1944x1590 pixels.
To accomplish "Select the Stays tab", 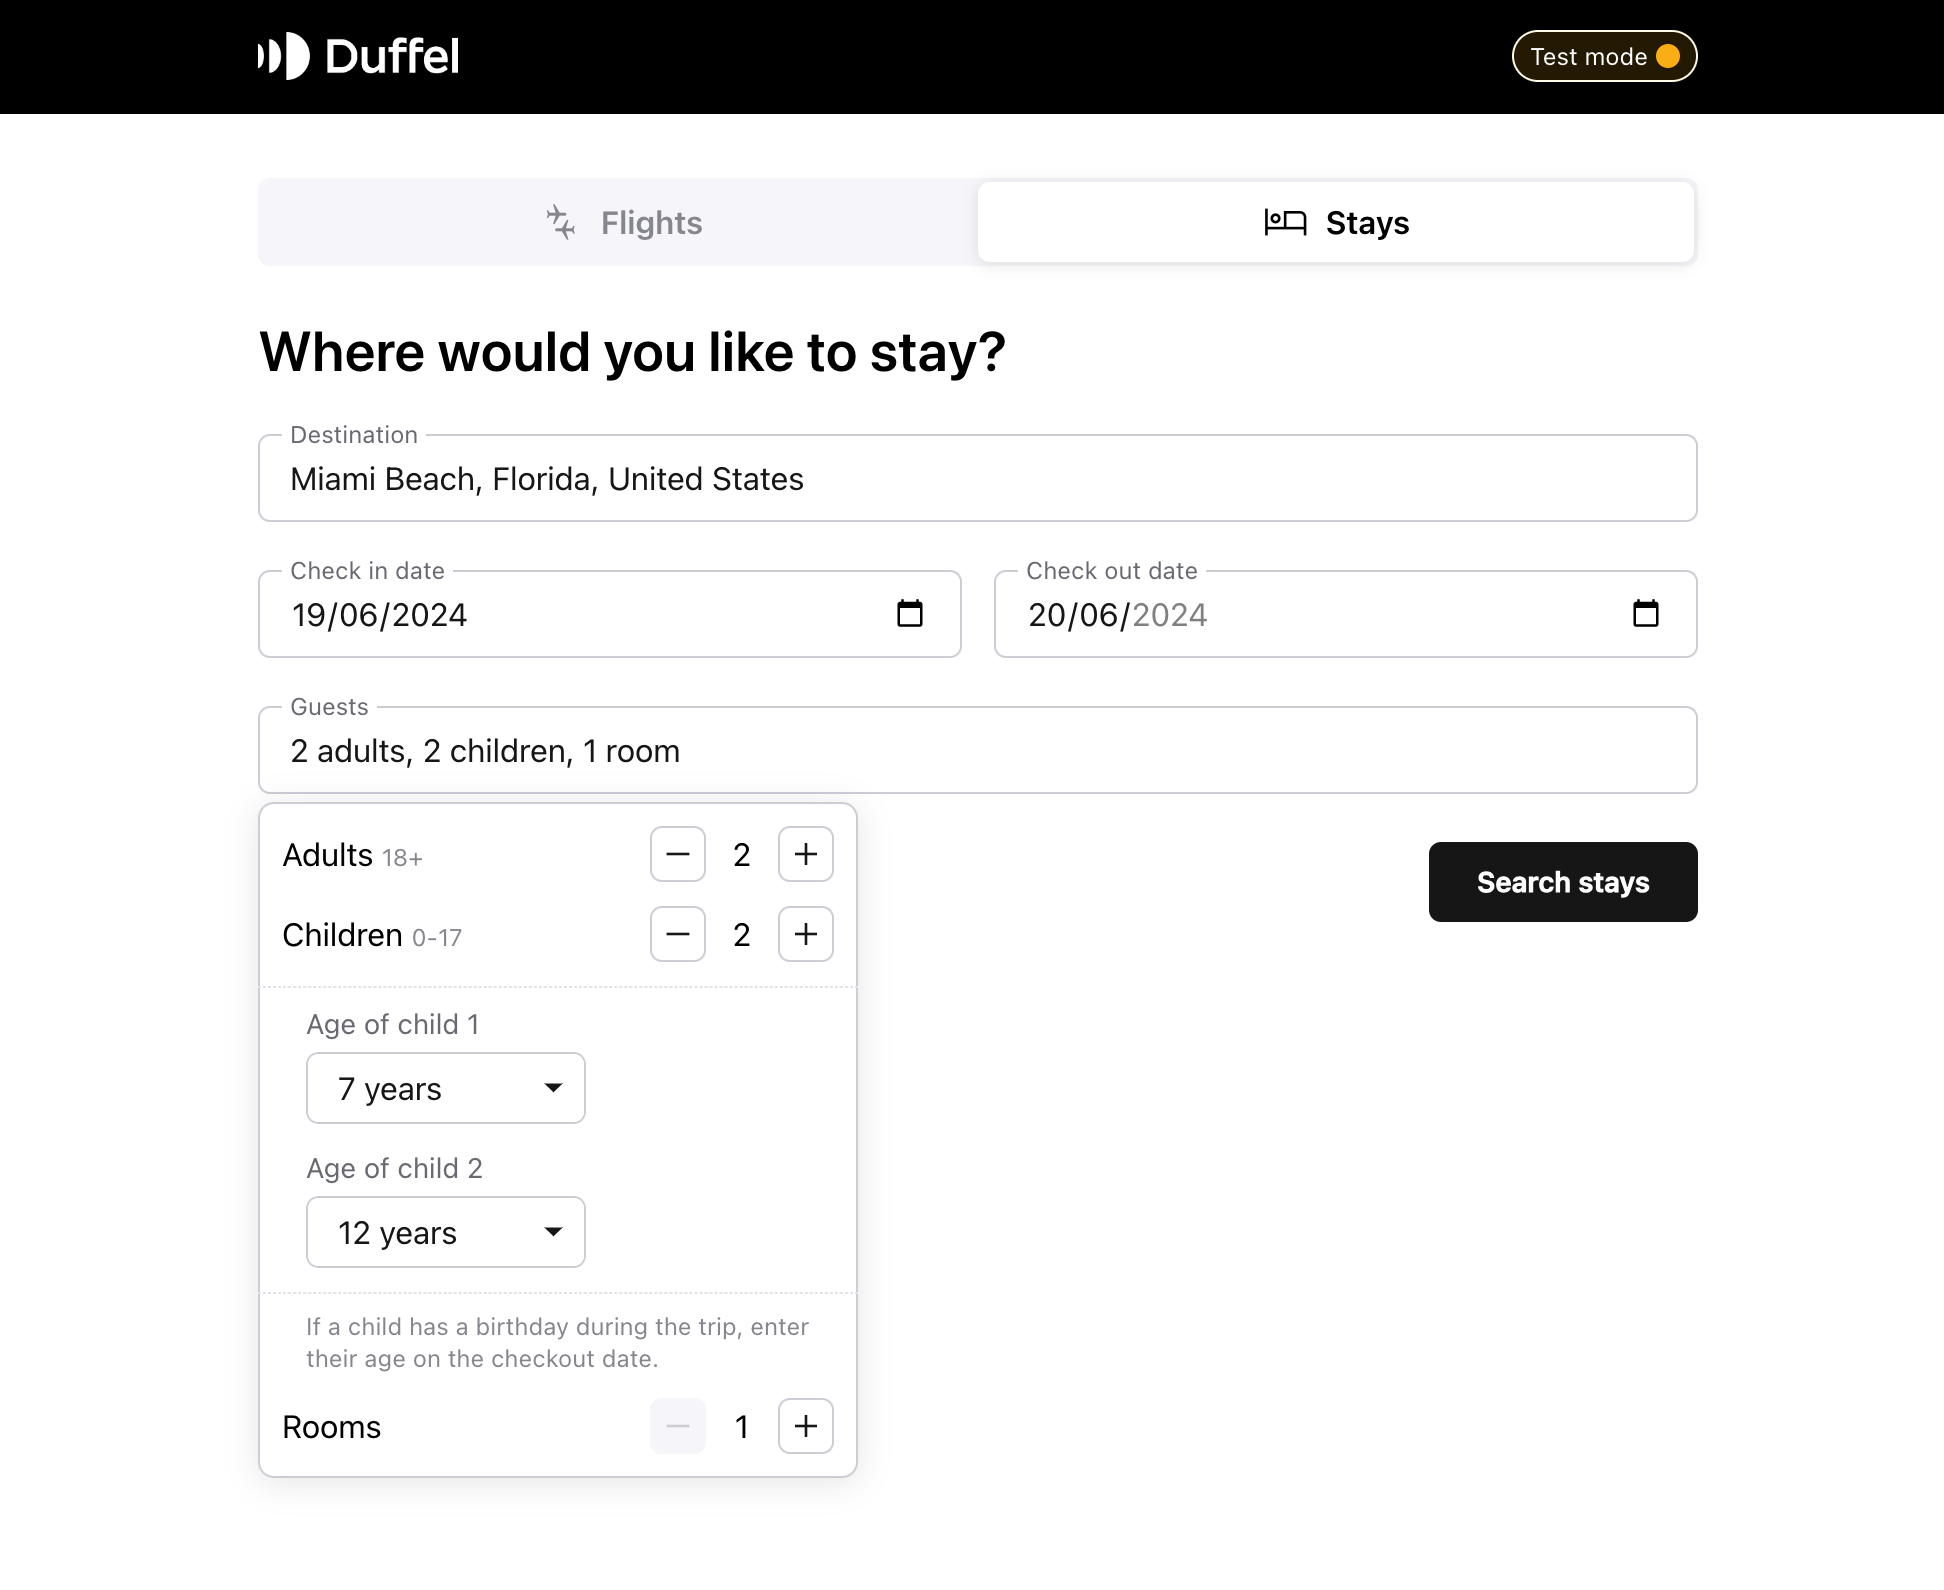I will point(1336,222).
